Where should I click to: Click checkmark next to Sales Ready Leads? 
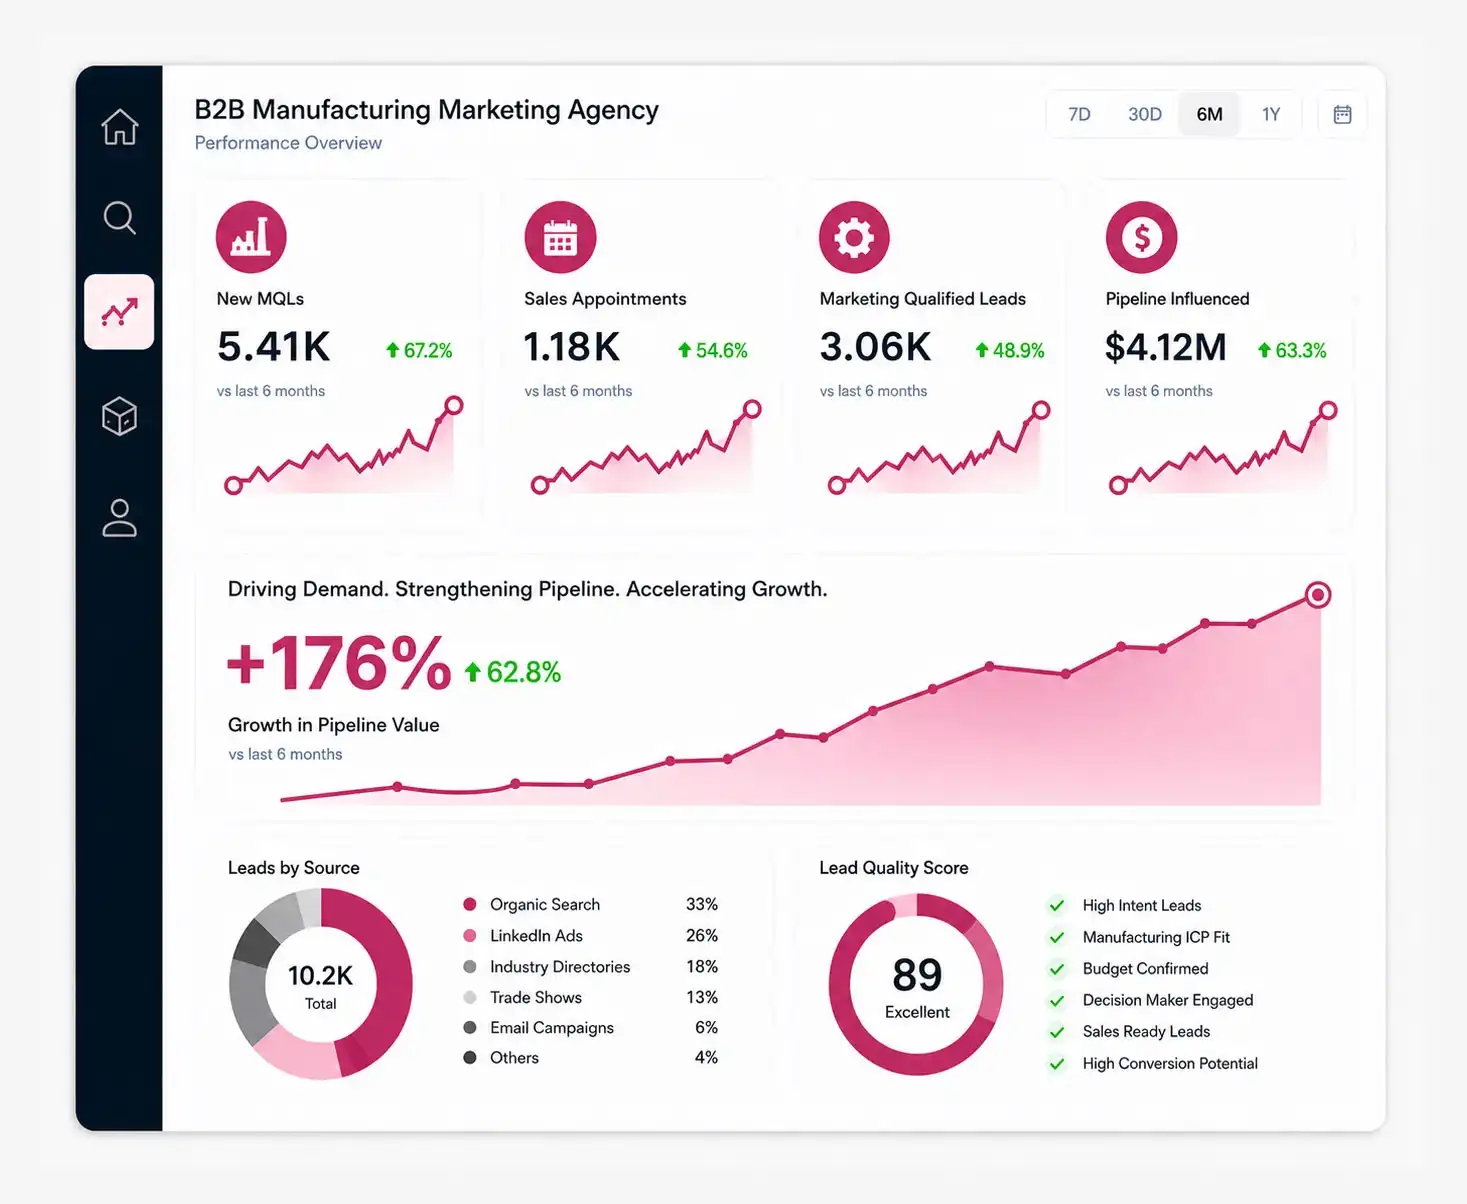point(1056,1032)
